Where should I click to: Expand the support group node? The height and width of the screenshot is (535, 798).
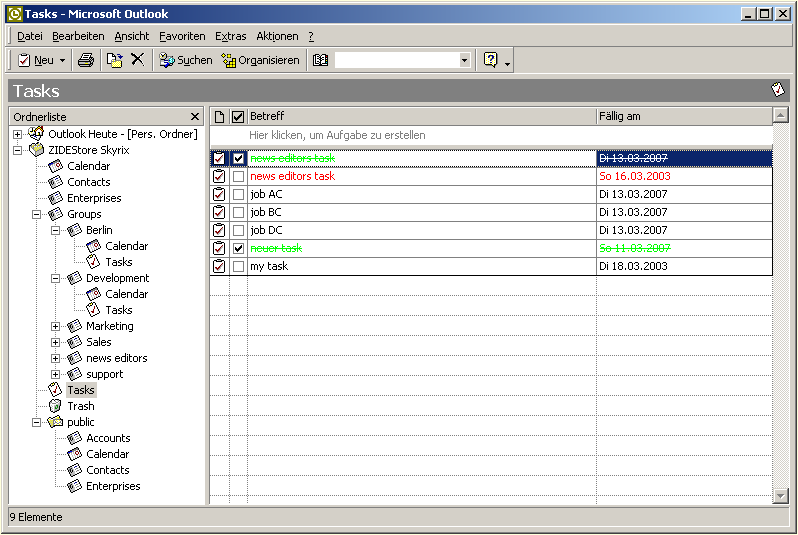click(x=55, y=374)
